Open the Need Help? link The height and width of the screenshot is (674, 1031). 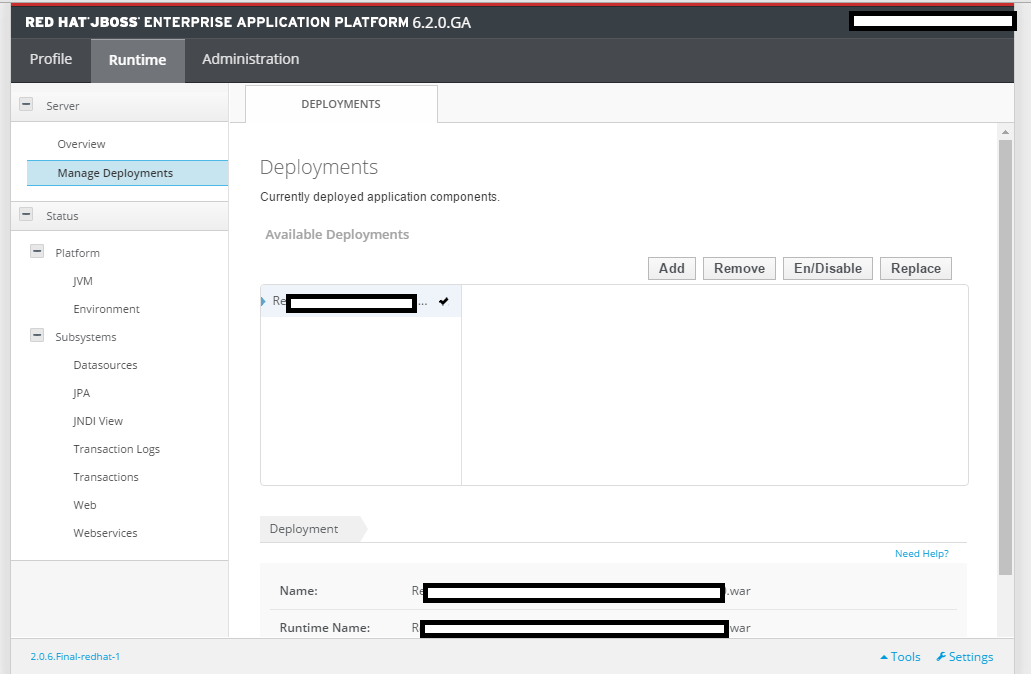click(921, 552)
